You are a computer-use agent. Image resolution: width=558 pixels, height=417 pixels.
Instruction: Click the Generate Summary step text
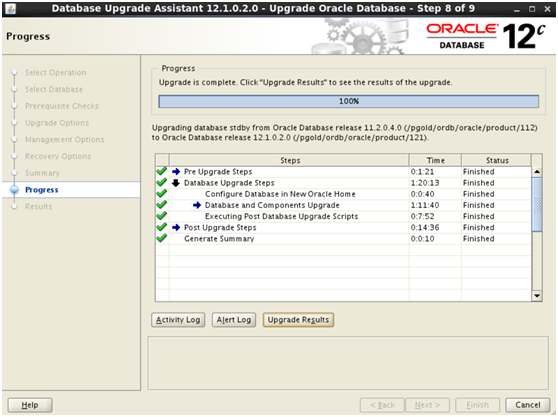coord(219,239)
